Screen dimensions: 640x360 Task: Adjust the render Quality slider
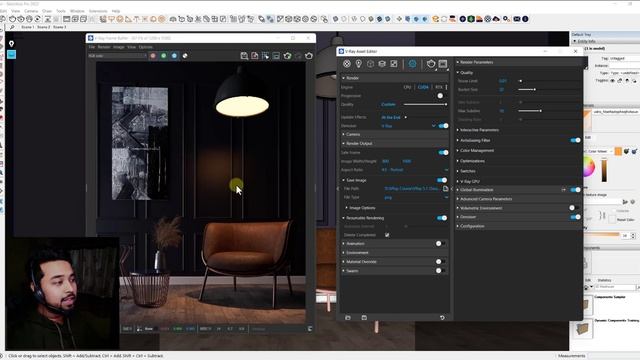(x=425, y=104)
